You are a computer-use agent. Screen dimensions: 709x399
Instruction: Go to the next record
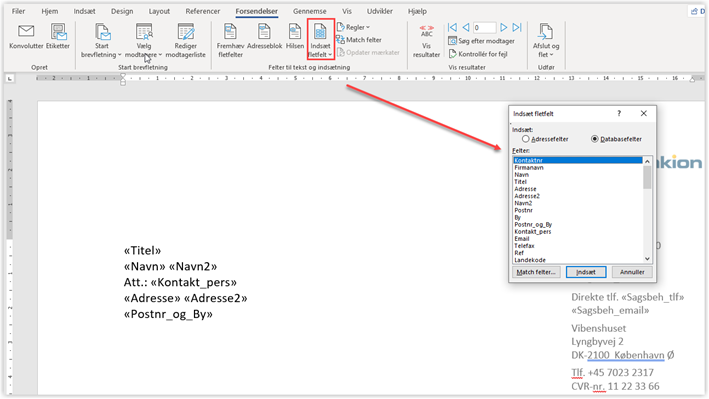point(503,28)
